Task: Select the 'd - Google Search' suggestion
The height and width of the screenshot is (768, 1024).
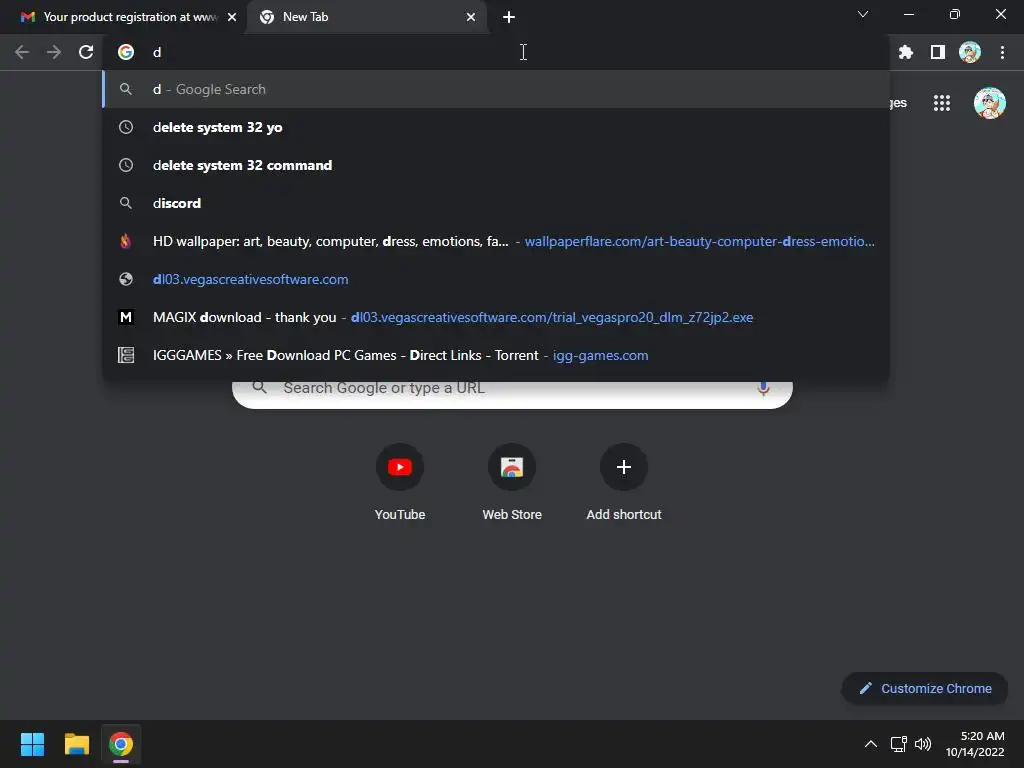Action: pos(496,89)
